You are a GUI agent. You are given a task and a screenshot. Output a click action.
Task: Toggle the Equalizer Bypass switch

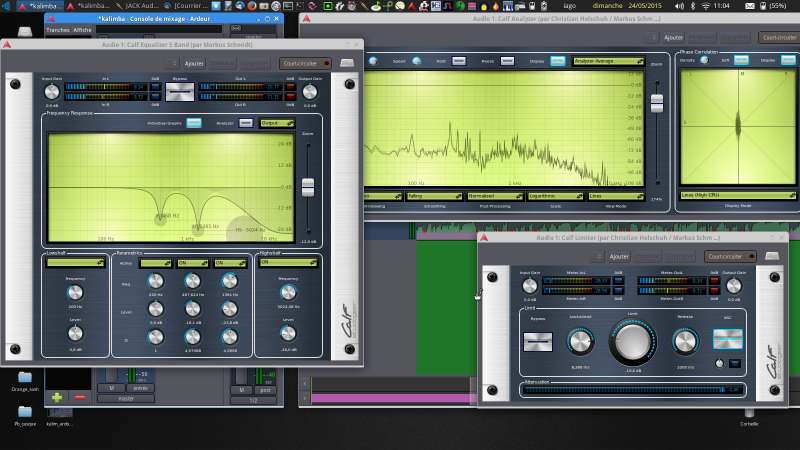coord(179,92)
